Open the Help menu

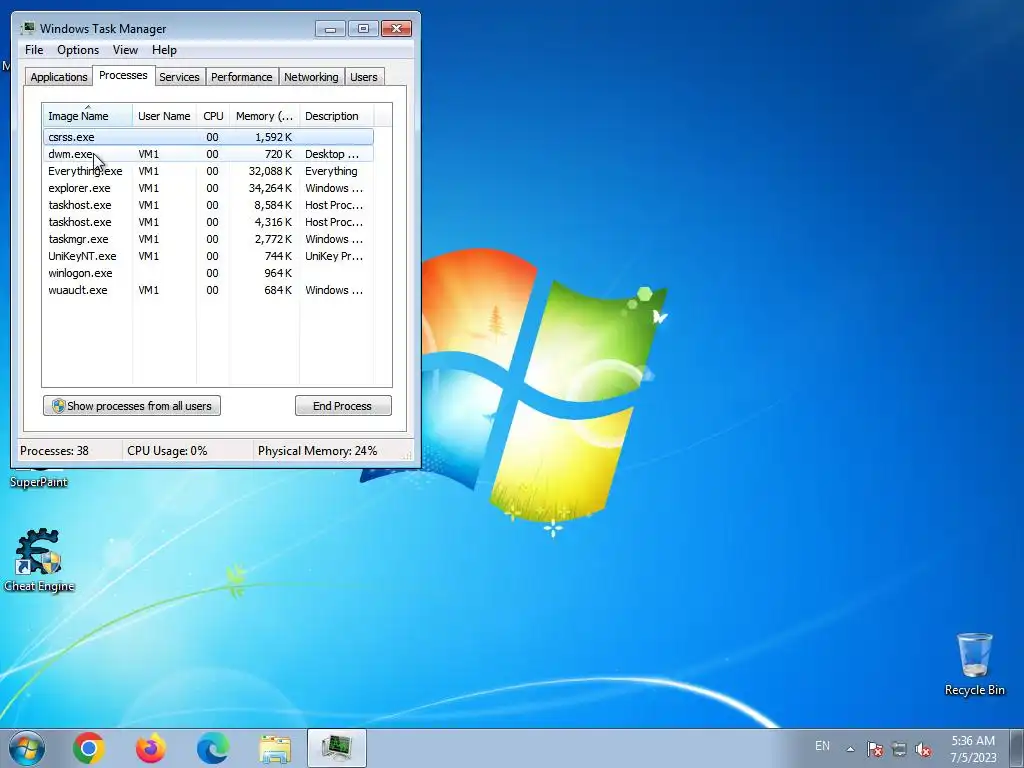pyautogui.click(x=164, y=50)
